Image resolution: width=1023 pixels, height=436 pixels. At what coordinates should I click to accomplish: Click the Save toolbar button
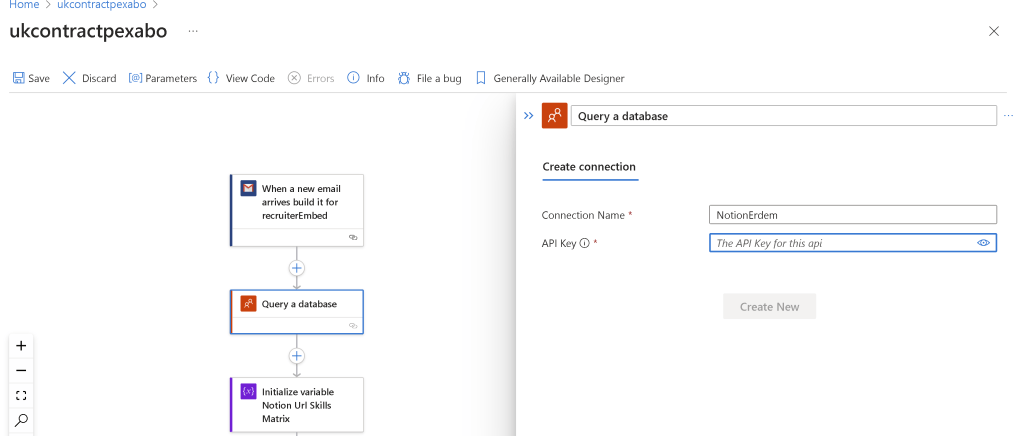[31, 78]
